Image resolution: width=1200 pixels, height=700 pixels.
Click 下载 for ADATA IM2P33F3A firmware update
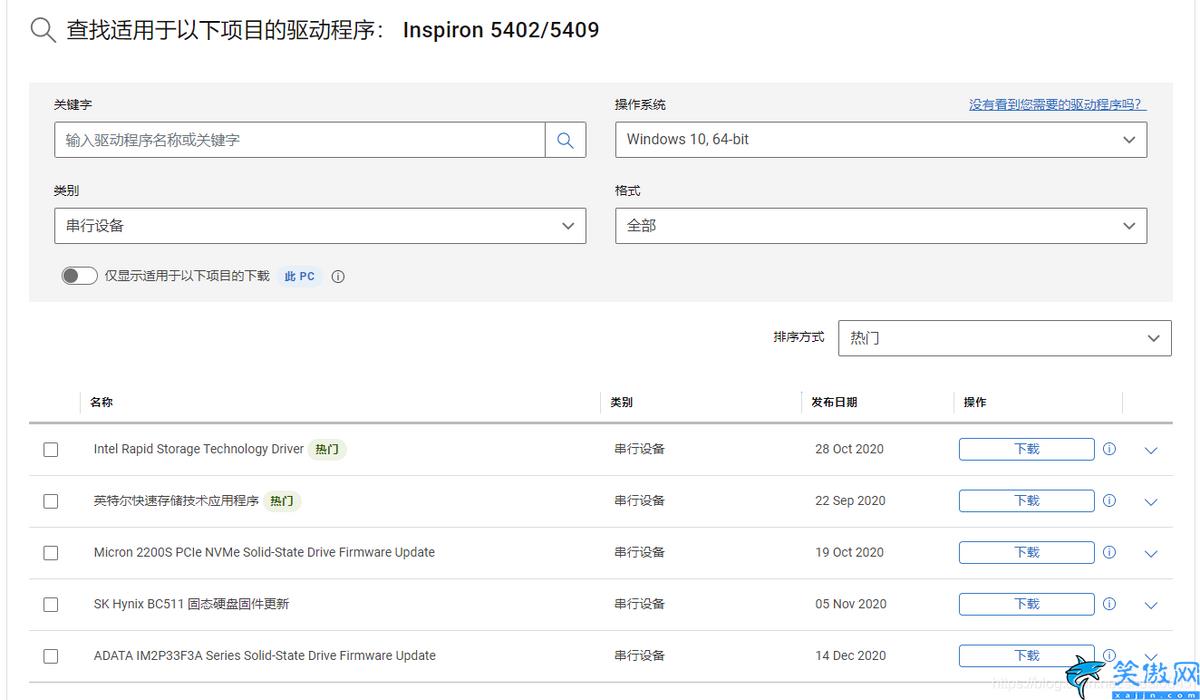(x=1027, y=656)
